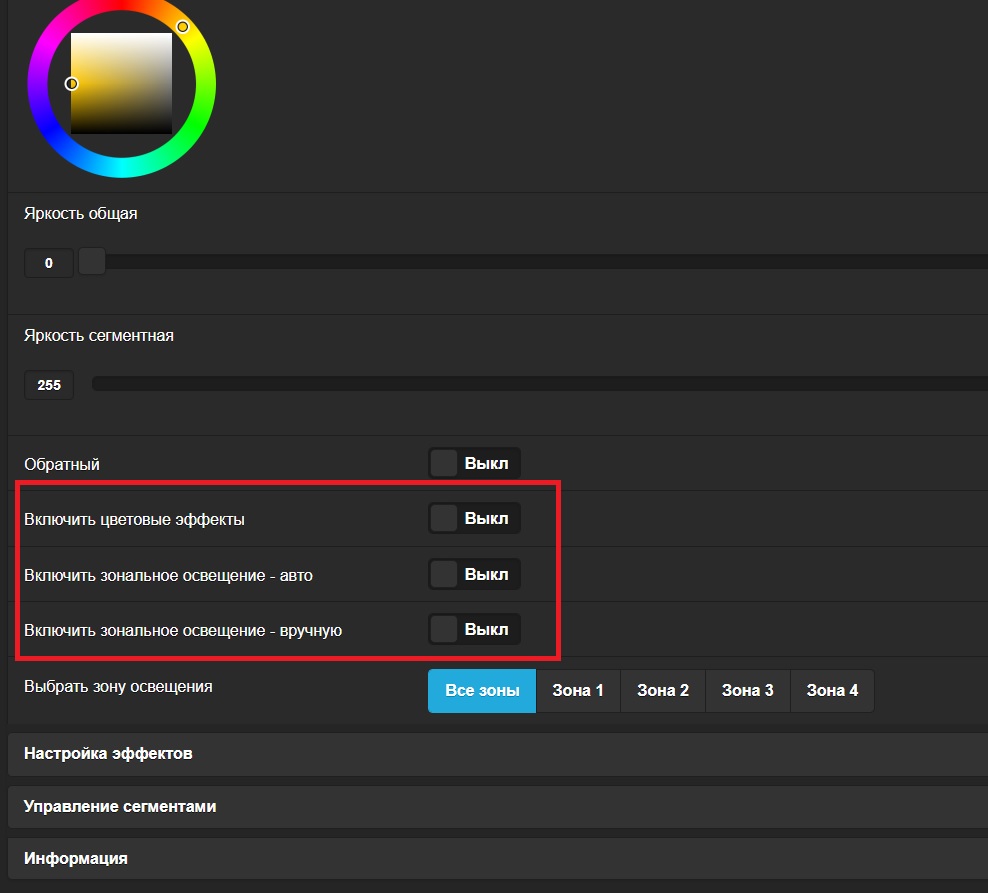Expand the Управление сегментами section
988x893 pixels.
click(x=120, y=807)
